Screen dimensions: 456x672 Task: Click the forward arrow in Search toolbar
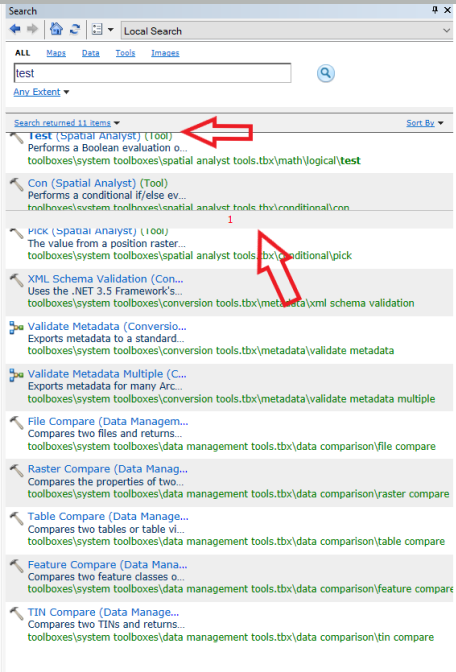click(33, 29)
